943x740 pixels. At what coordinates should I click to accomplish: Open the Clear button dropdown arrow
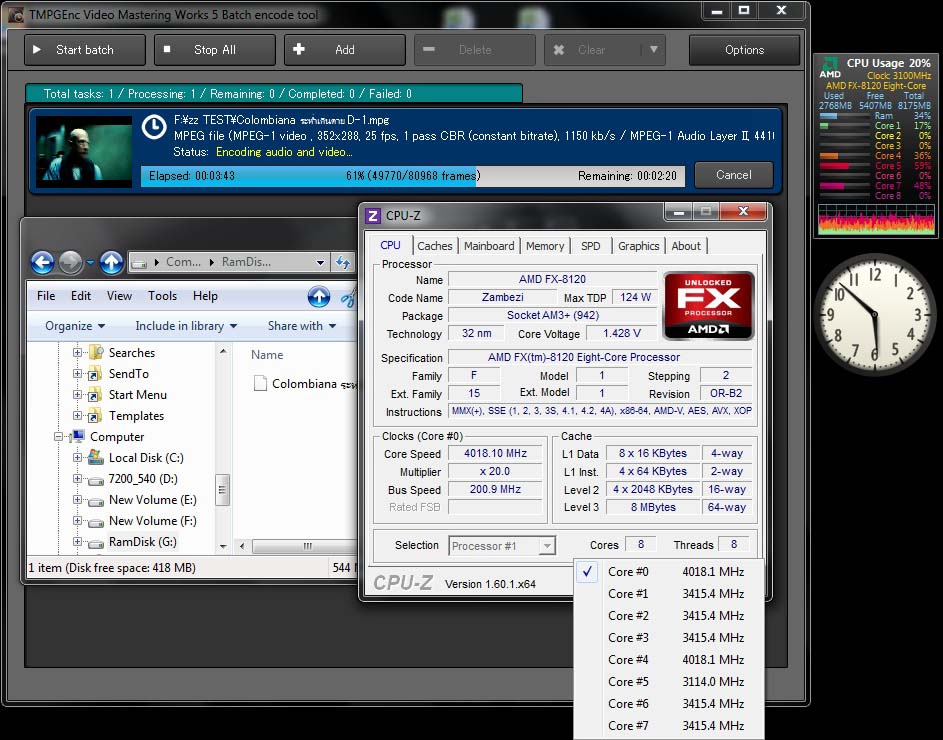coord(654,50)
